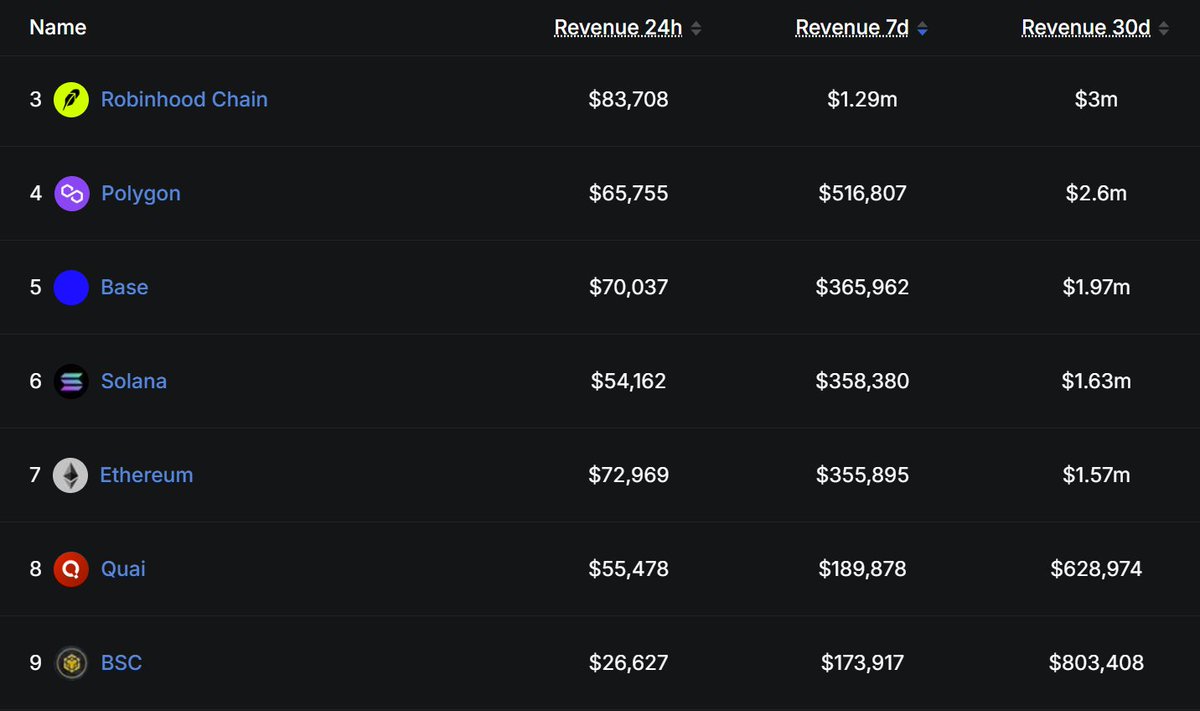The width and height of the screenshot is (1200, 711).
Task: Click the Solana logo icon
Action: (71, 382)
